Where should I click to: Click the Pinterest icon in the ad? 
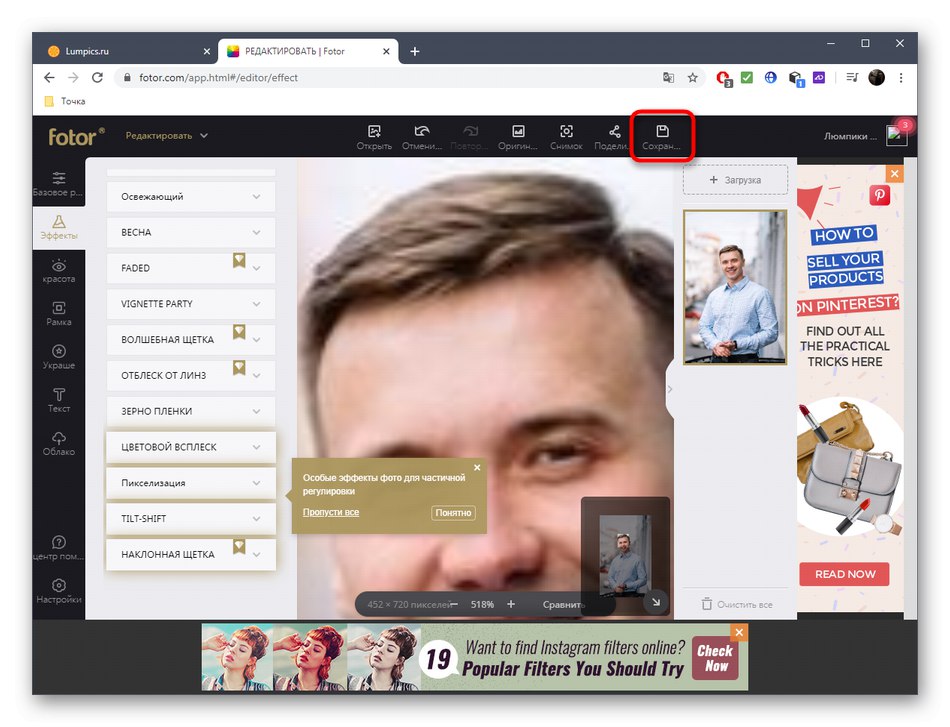coord(880,195)
